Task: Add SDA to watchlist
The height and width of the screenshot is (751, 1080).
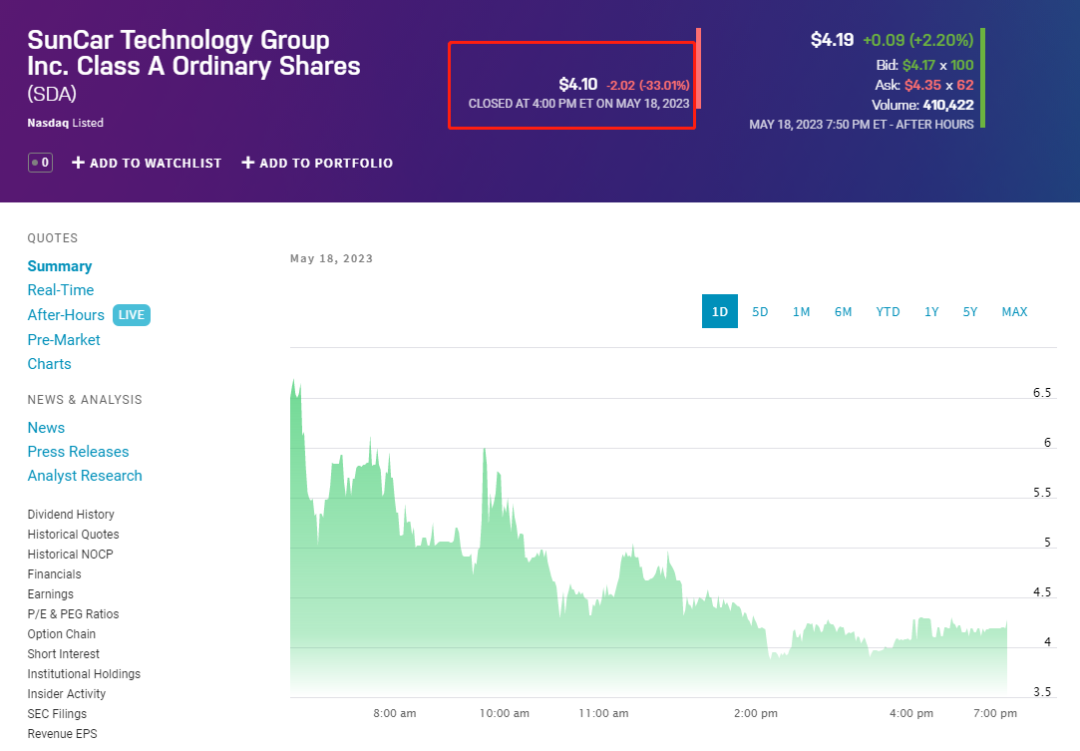Action: 147,163
